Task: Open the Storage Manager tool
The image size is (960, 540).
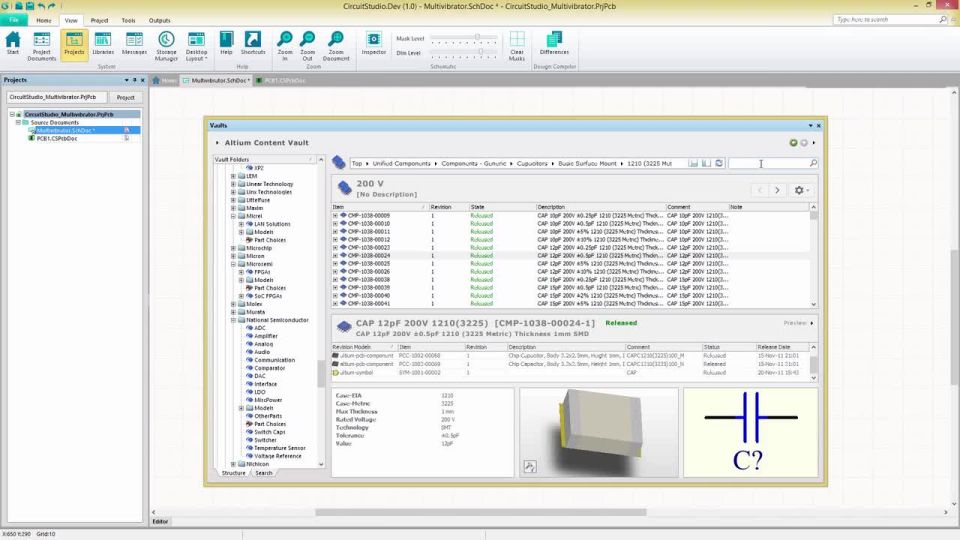Action: coord(166,46)
